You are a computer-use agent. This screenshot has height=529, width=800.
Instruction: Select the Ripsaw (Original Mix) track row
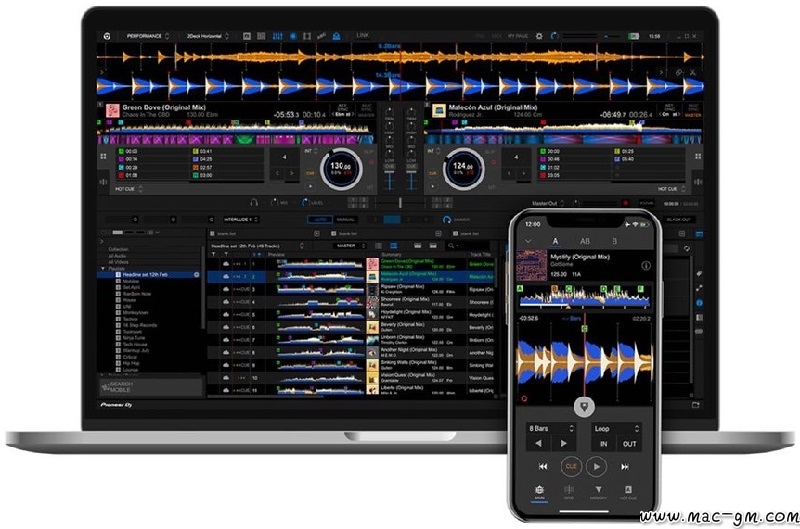tap(350, 289)
